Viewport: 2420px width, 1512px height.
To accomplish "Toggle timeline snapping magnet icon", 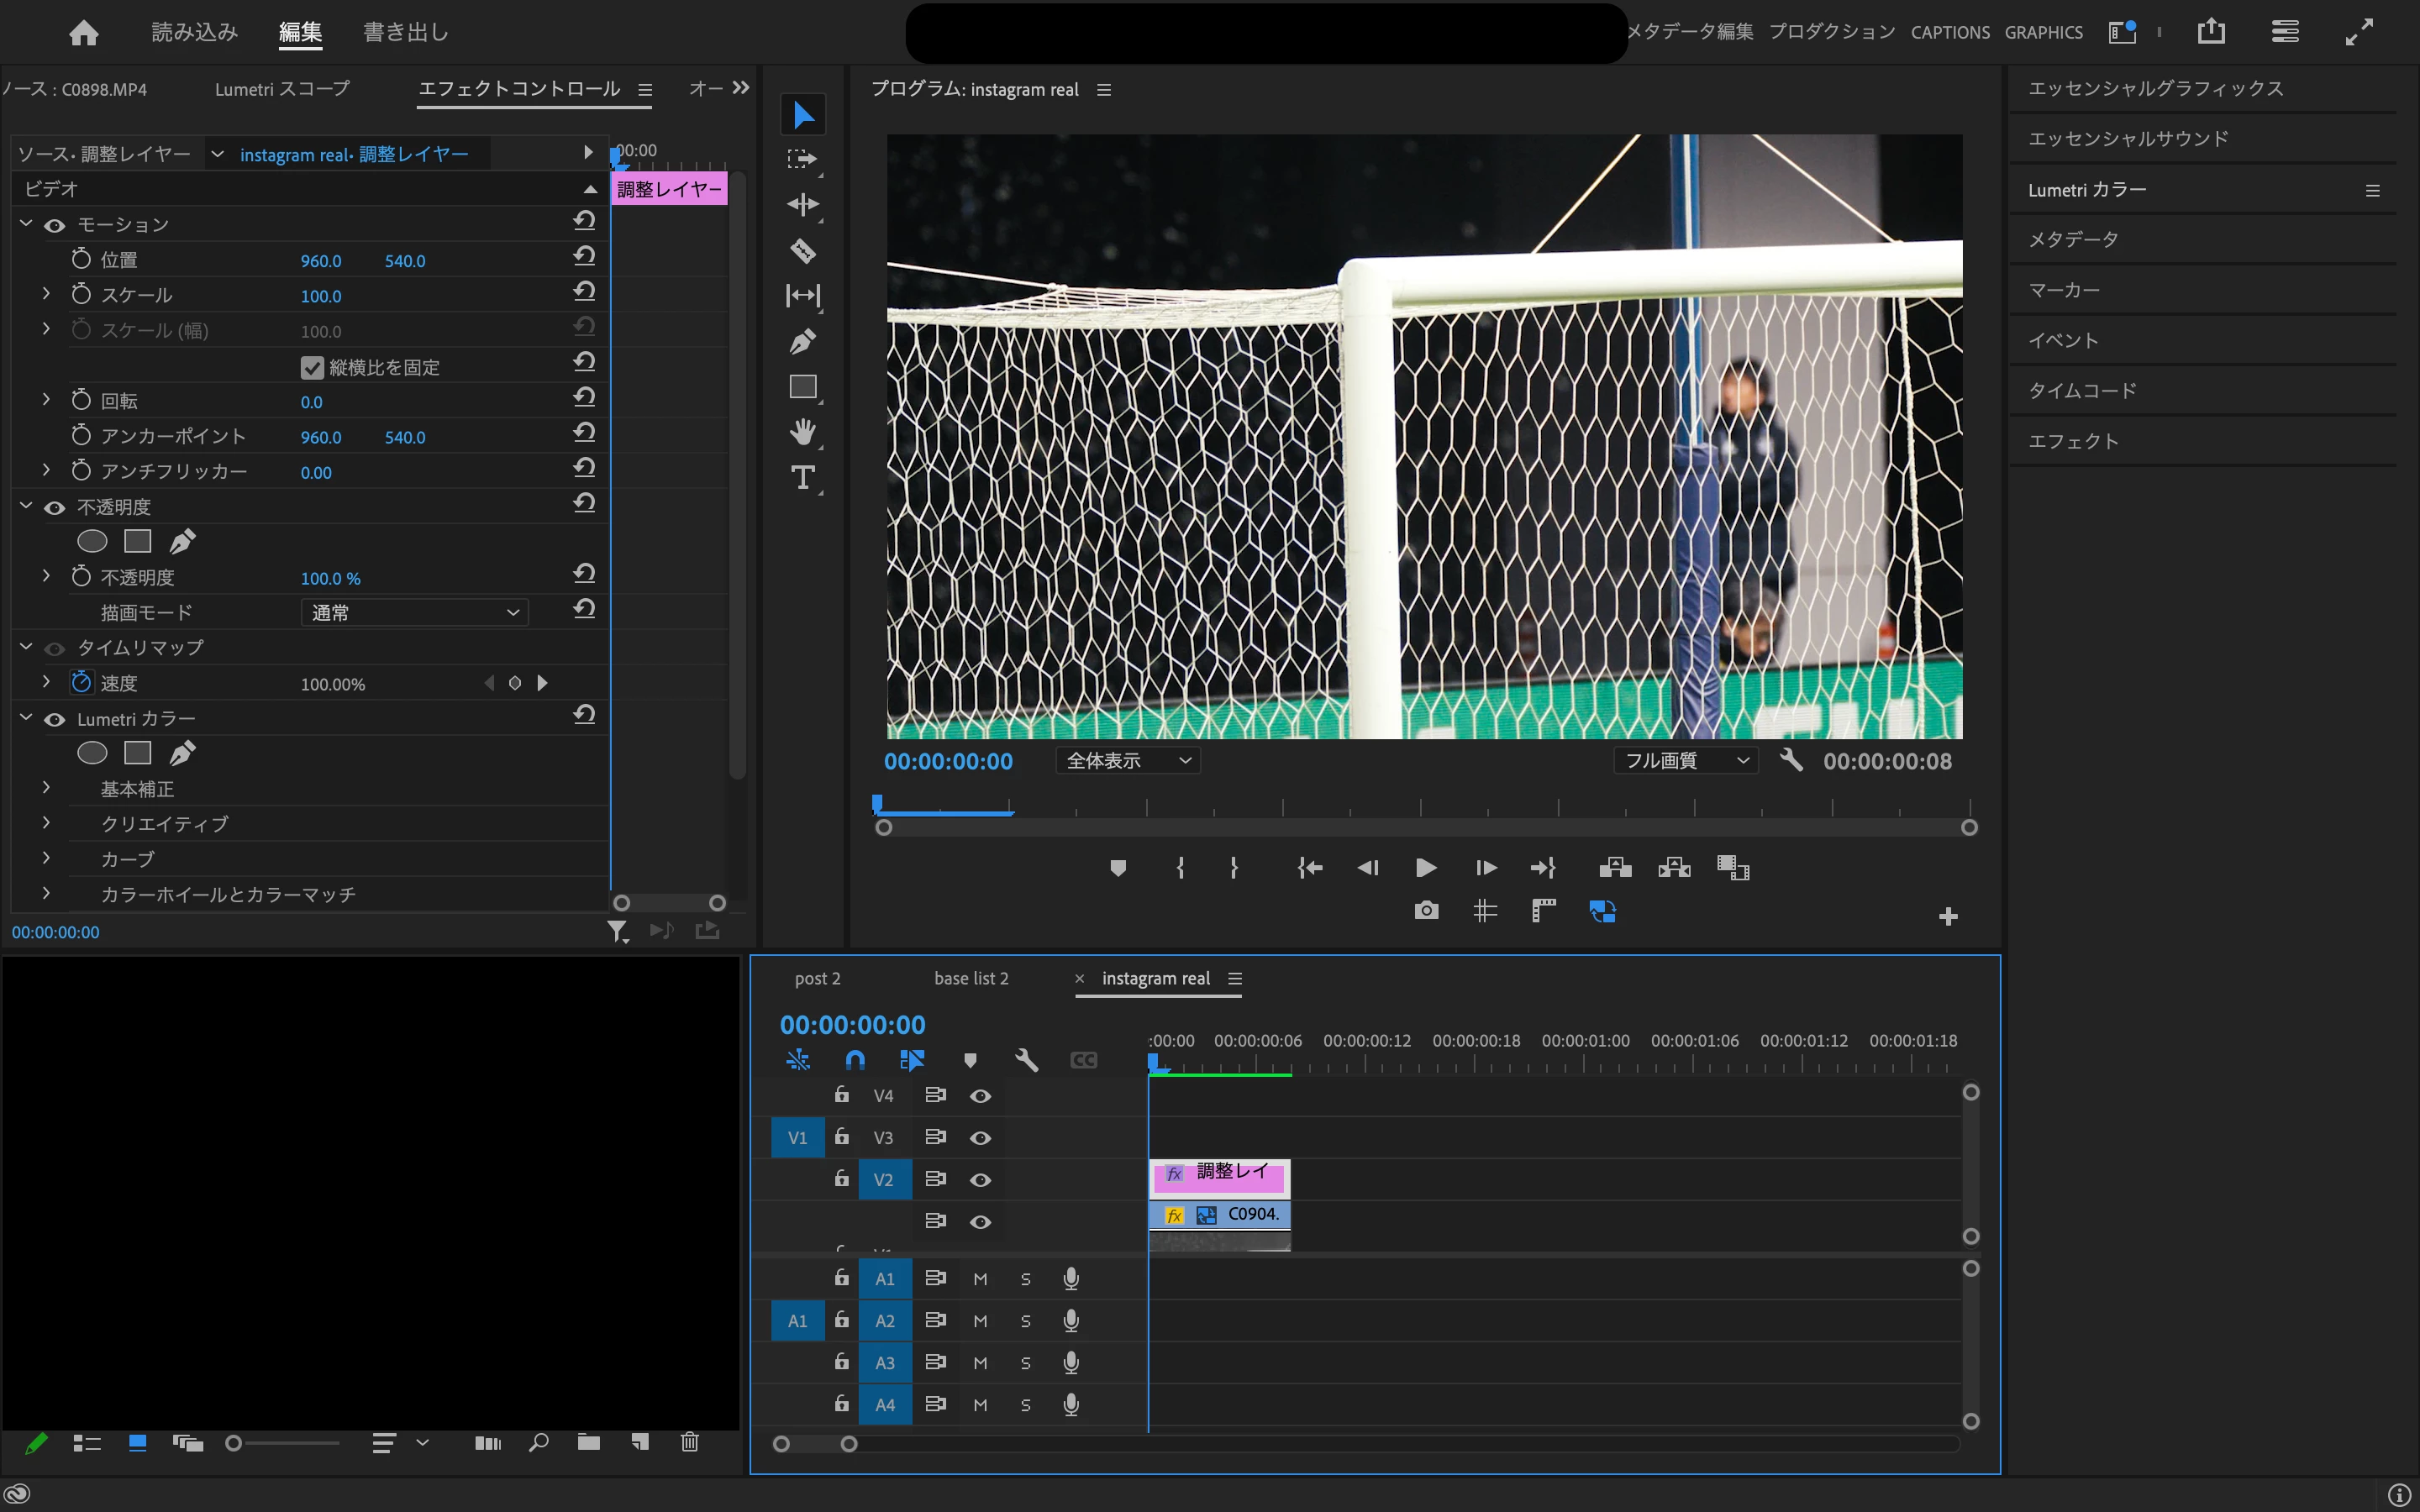I will click(855, 1060).
